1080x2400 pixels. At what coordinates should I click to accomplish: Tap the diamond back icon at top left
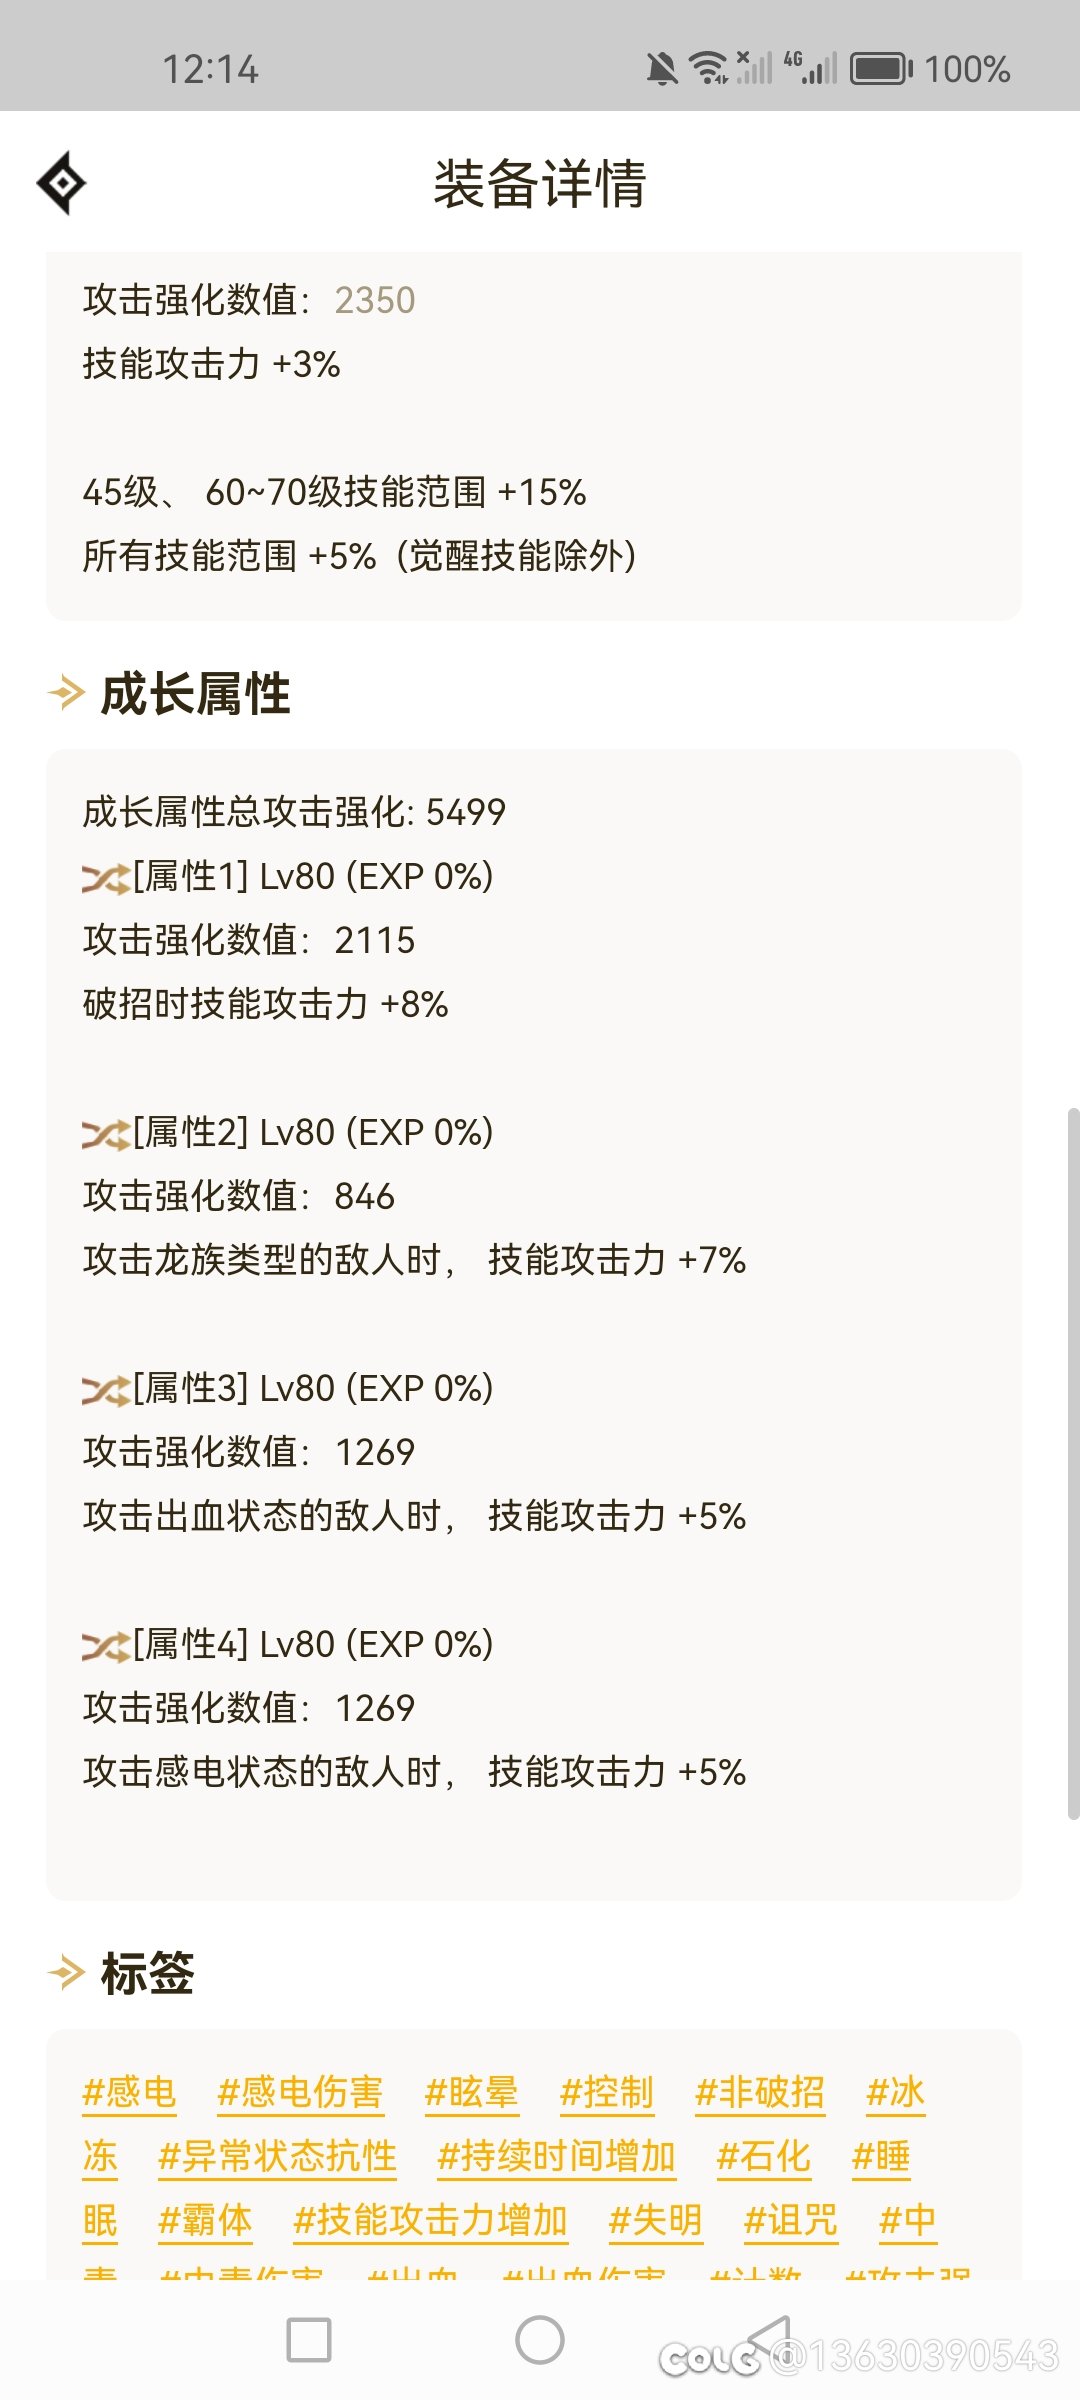tap(61, 183)
